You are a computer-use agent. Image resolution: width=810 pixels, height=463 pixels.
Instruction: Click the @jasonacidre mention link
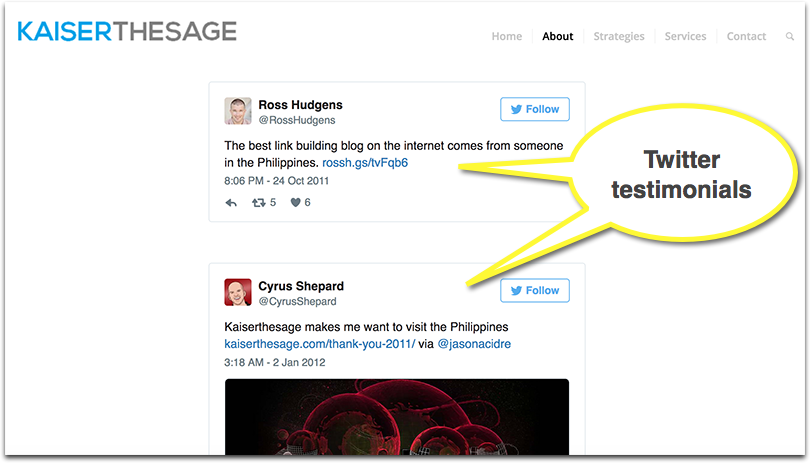[x=474, y=344]
